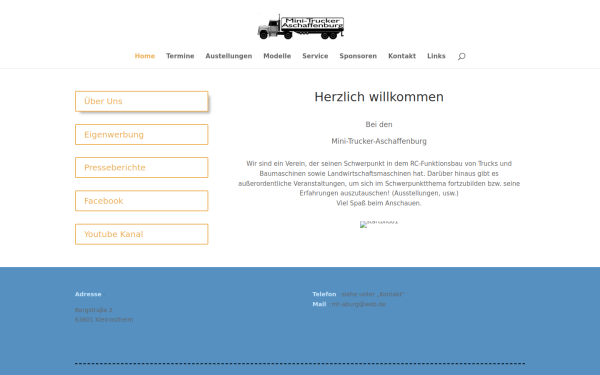This screenshot has width=600, height=375.
Task: Visit the Sponsoren page
Action: point(358,56)
